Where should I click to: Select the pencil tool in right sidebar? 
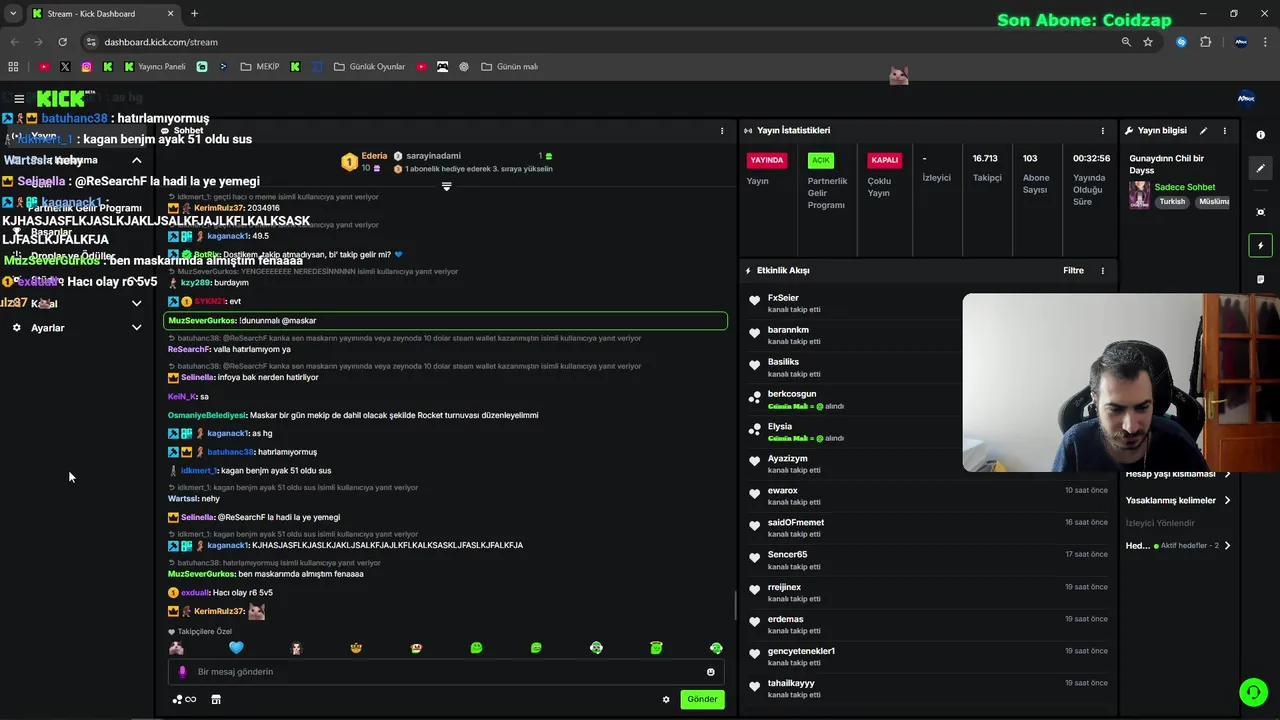(x=1260, y=169)
